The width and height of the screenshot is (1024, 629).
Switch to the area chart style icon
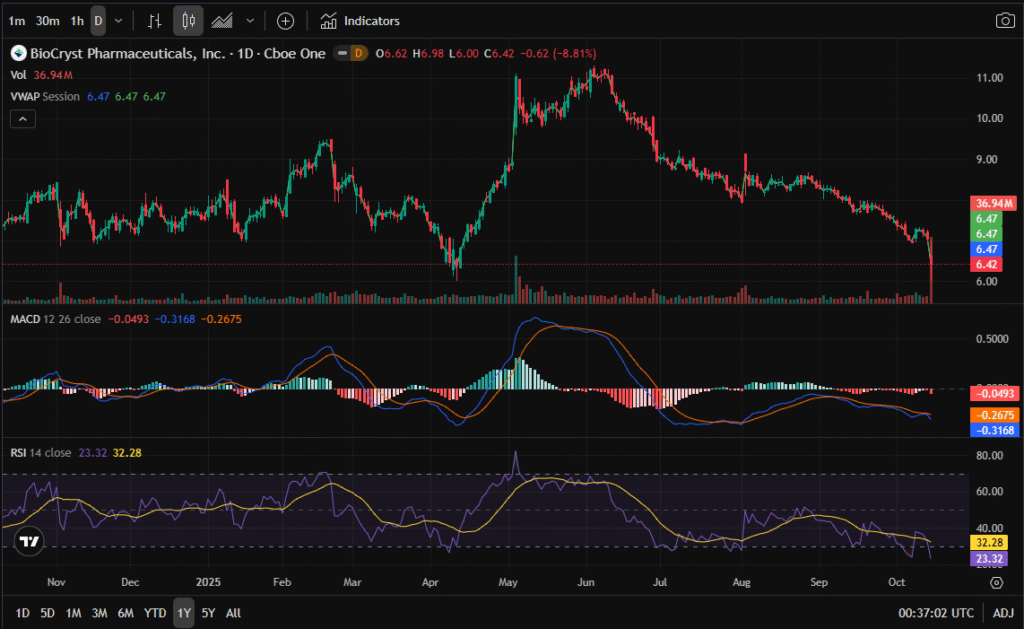222,20
